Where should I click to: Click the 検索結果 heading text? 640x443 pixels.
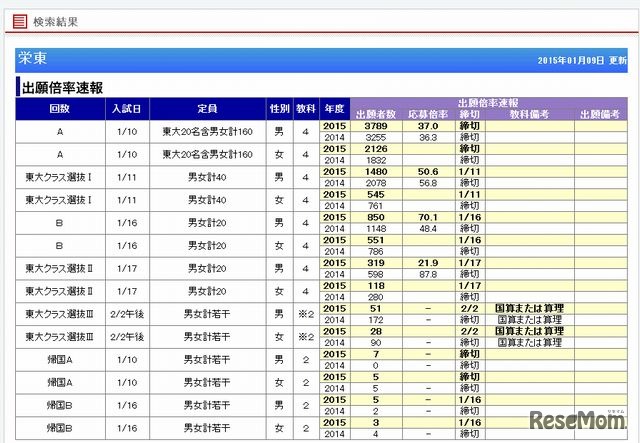tap(55, 22)
